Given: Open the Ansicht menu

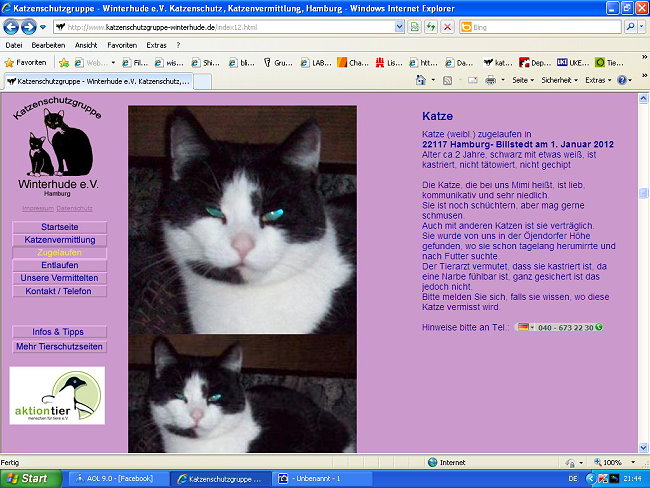Looking at the screenshot, I should tap(86, 45).
